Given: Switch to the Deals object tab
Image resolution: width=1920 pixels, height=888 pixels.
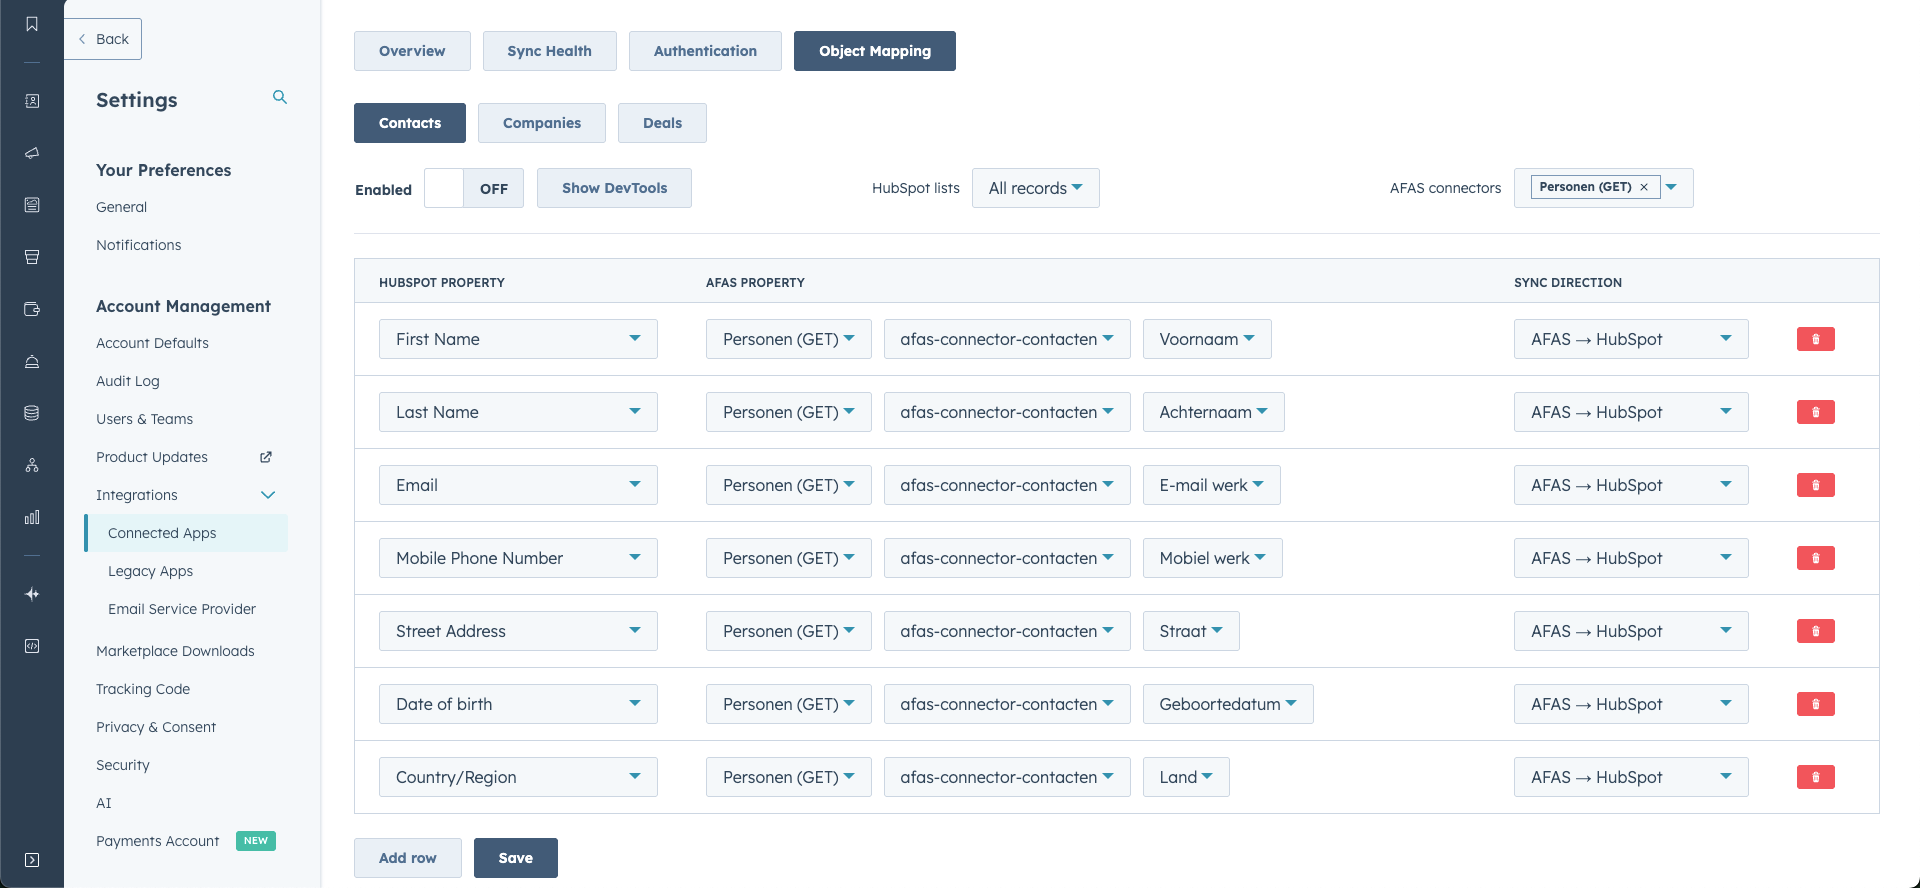Looking at the screenshot, I should 662,123.
